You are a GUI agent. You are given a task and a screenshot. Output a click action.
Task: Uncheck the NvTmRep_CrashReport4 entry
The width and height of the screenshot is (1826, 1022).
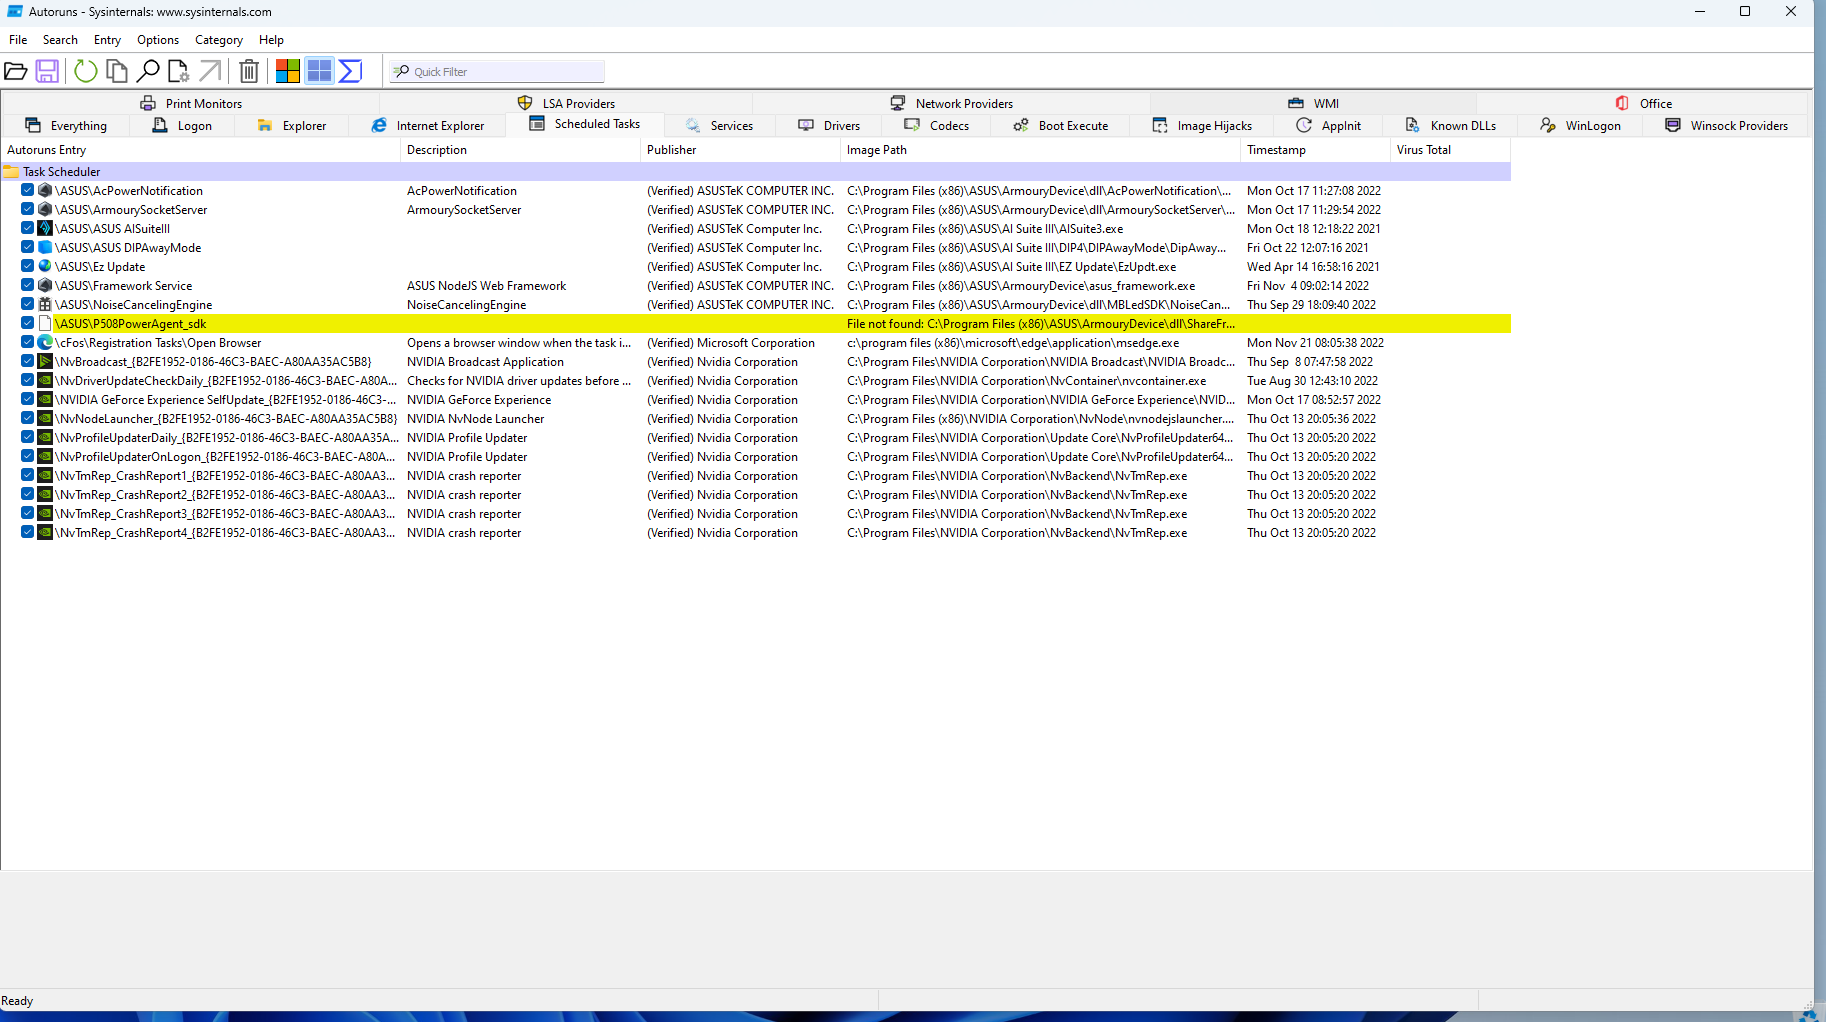click(x=28, y=533)
